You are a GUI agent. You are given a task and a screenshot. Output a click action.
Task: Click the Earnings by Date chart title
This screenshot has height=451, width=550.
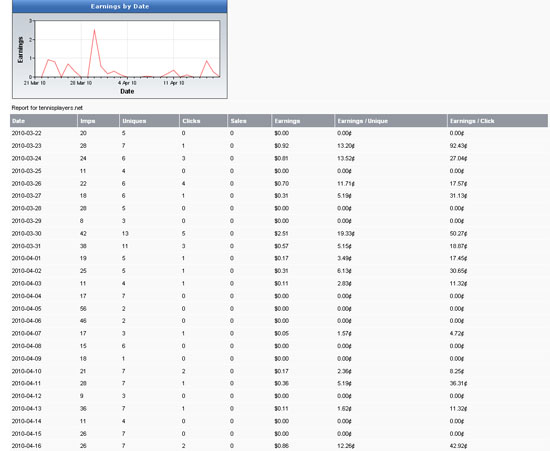[120, 6]
